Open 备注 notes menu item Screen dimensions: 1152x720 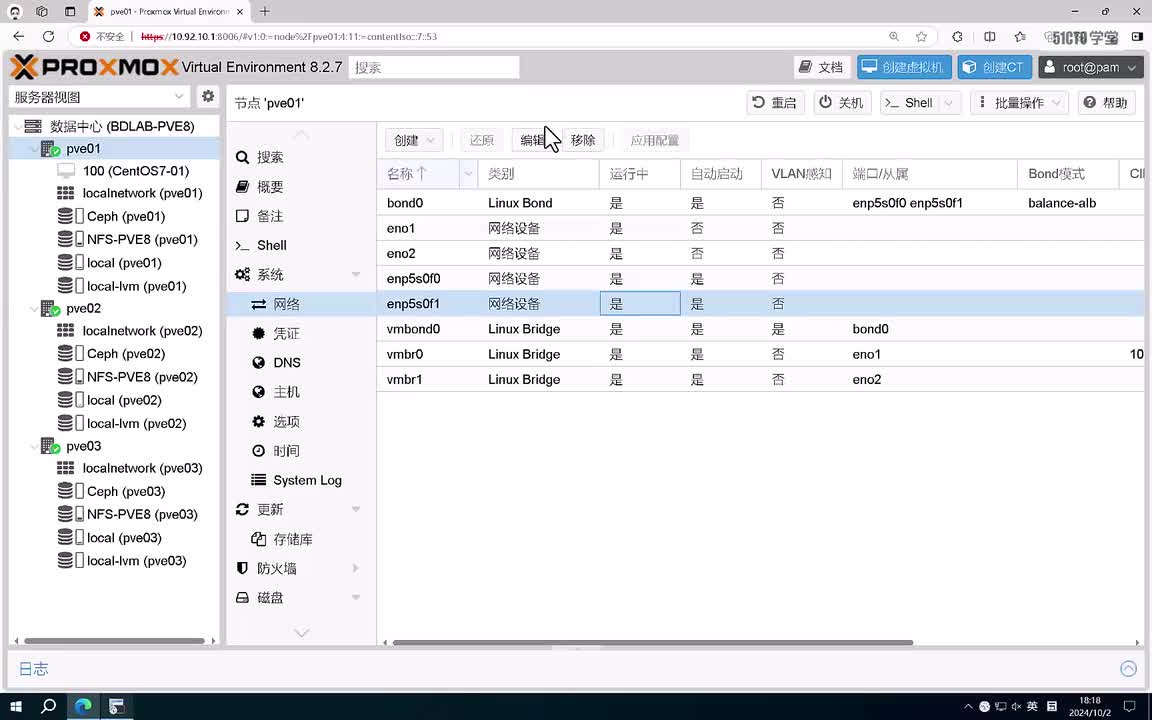pos(302,216)
